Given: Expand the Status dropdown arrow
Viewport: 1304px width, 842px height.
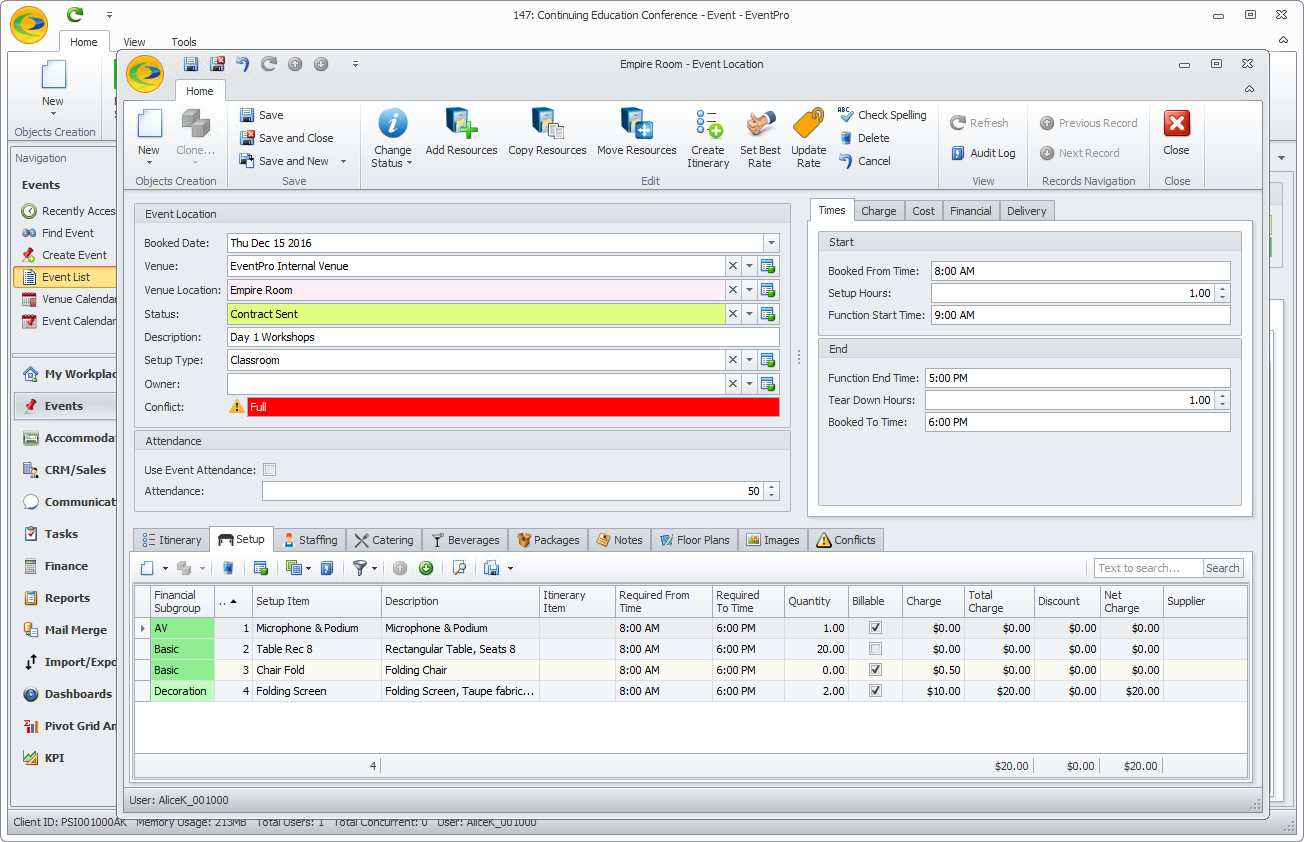Looking at the screenshot, I should pyautogui.click(x=749, y=314).
